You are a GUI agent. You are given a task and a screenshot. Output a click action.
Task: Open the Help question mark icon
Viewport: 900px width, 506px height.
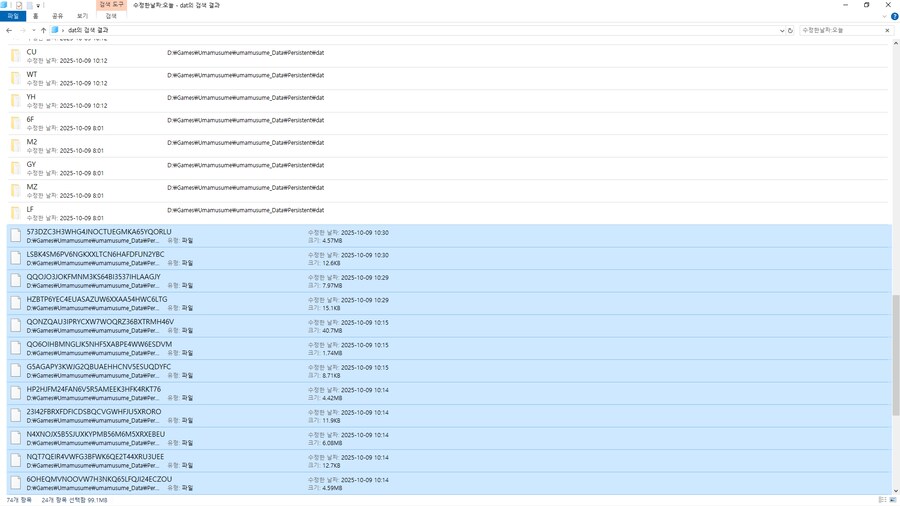click(894, 16)
